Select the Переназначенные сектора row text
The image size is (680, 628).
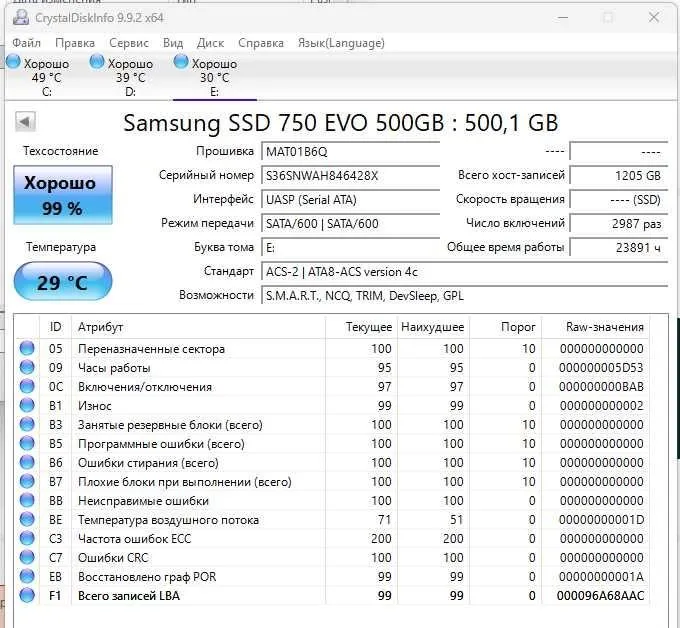click(151, 349)
